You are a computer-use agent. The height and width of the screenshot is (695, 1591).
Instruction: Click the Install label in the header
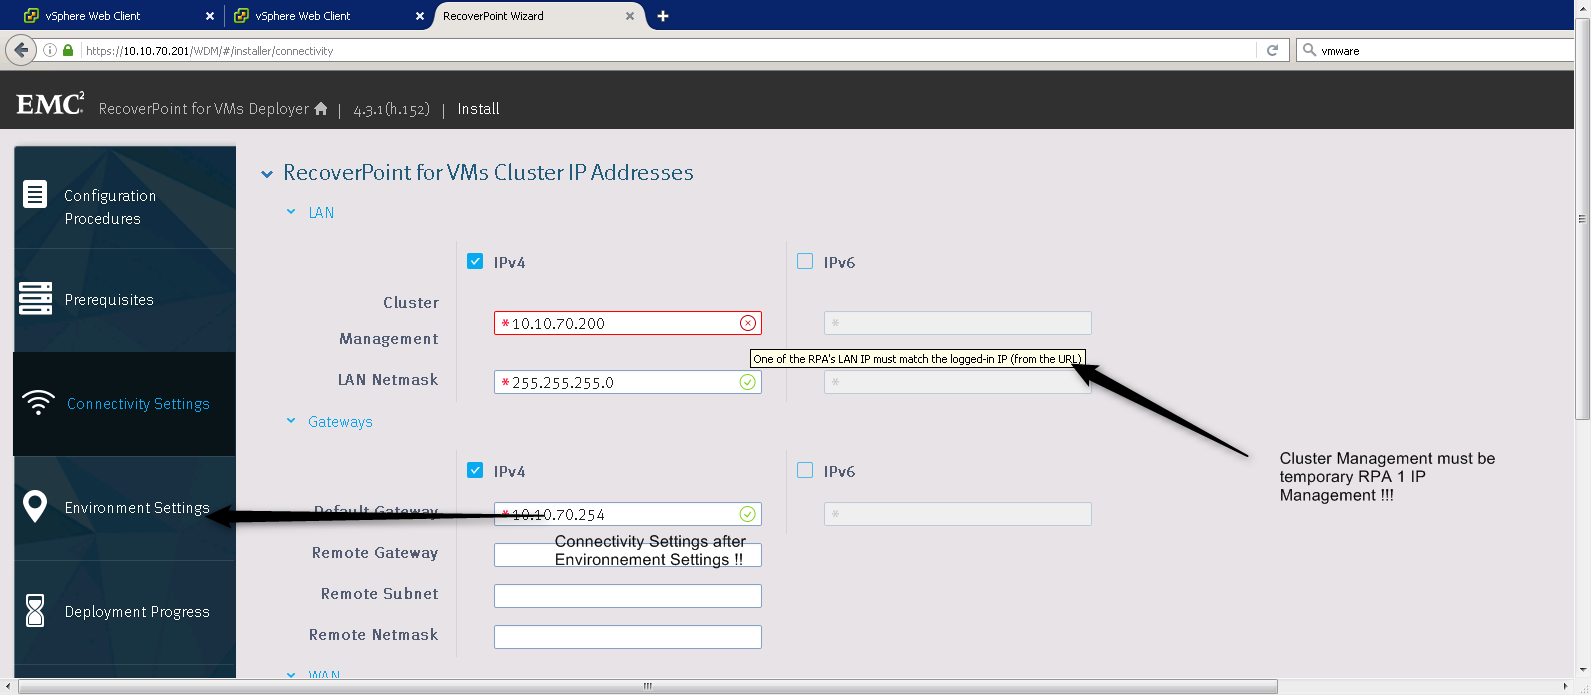click(478, 109)
